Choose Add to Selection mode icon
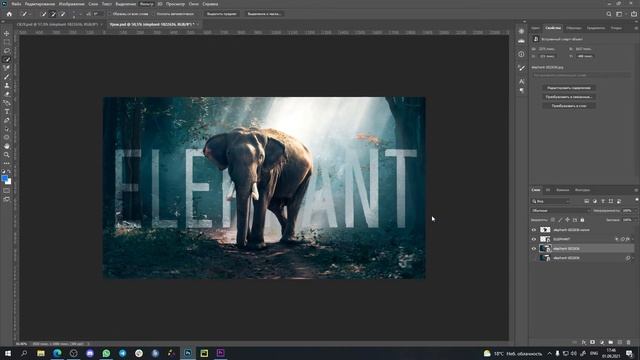The image size is (640, 360). [x=53, y=14]
